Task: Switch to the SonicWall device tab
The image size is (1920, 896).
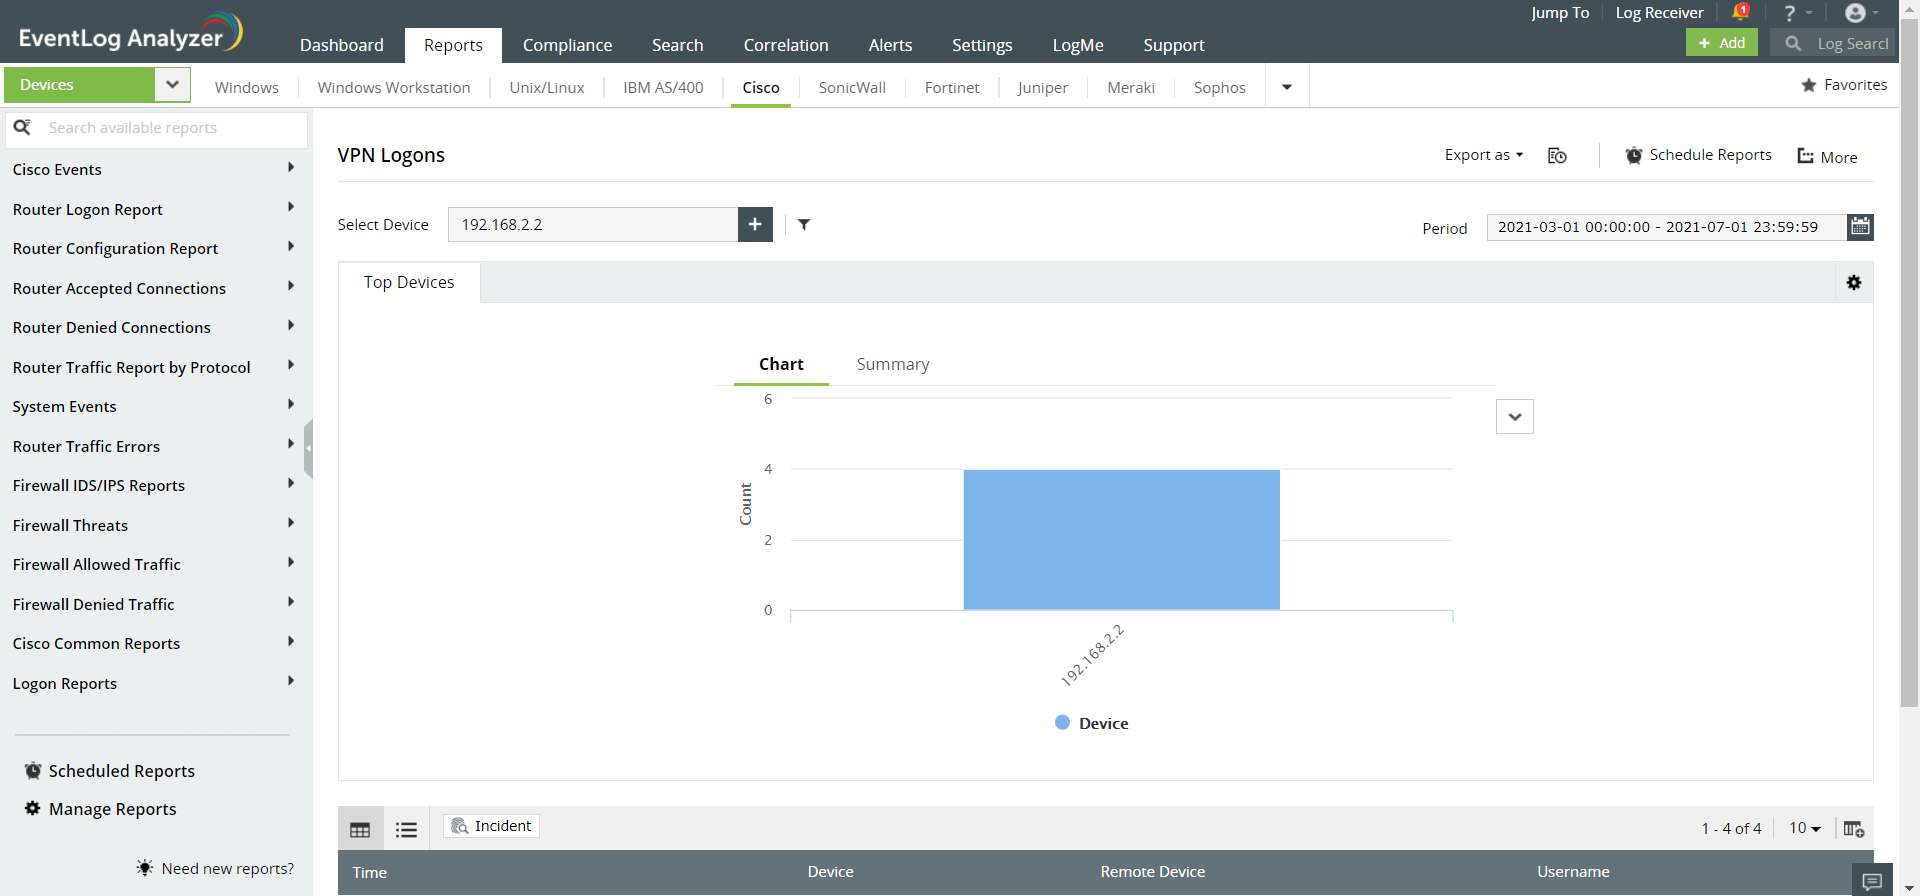Action: [852, 87]
